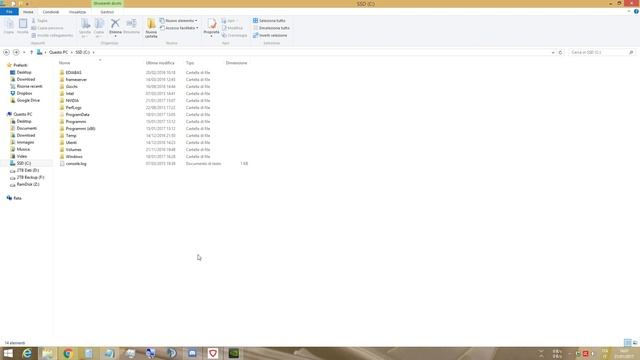Screen dimensions: 640x360
Task: Click the Forward navigation arrow
Action: click(x=16, y=52)
